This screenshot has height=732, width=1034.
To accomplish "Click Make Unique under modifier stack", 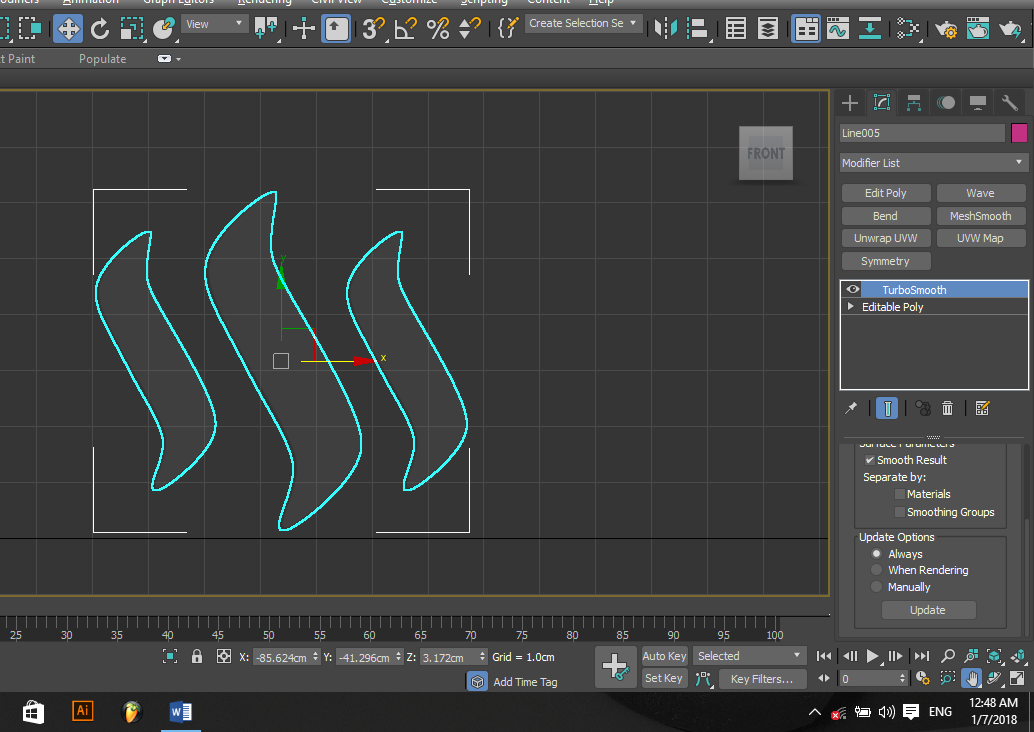I will click(923, 408).
